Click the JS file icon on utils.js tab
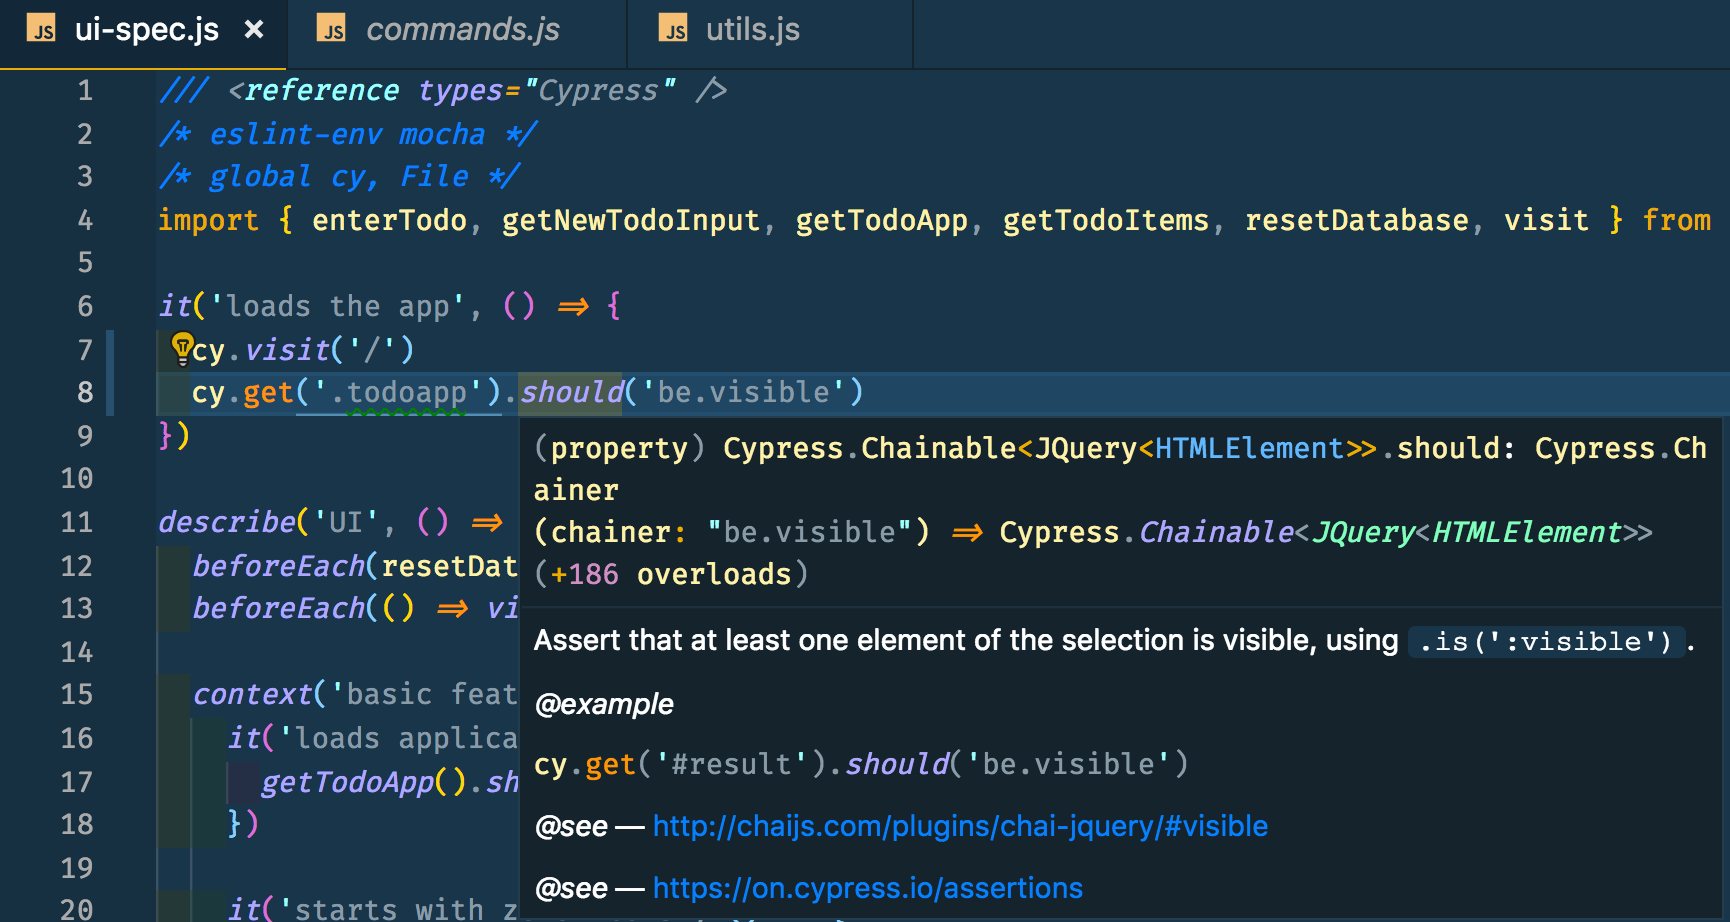 point(674,30)
